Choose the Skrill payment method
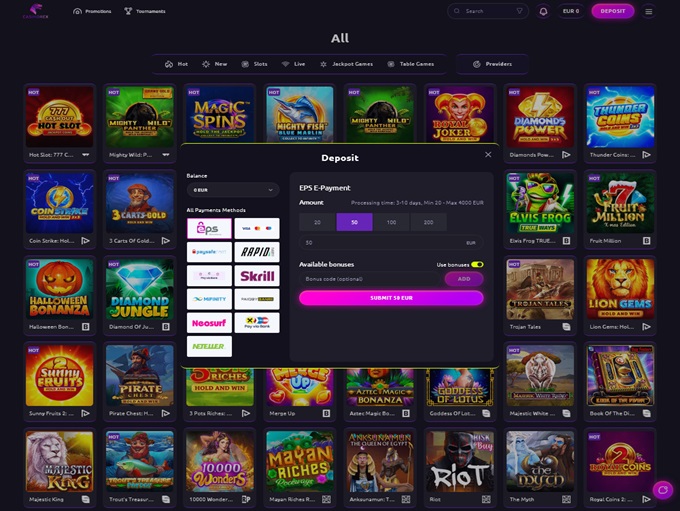Screen dimensions: 680x511 pyautogui.click(x=257, y=276)
